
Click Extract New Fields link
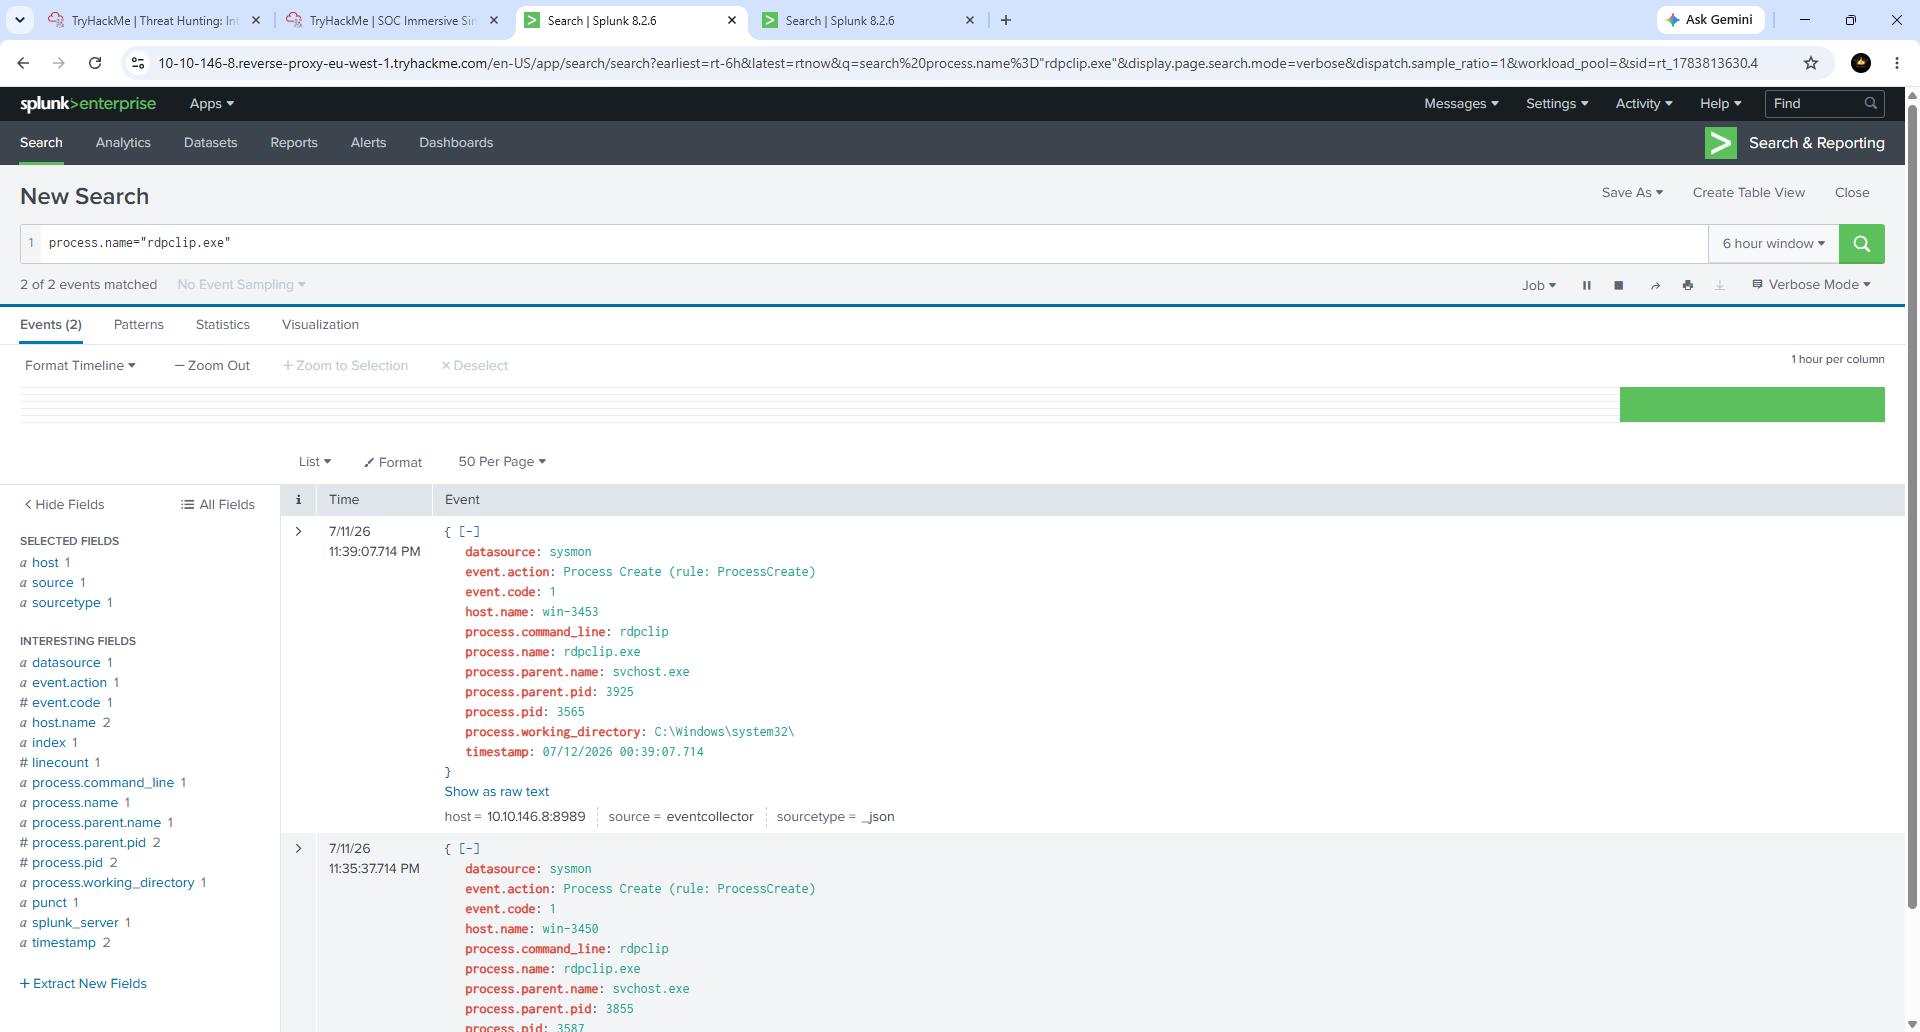pos(84,984)
